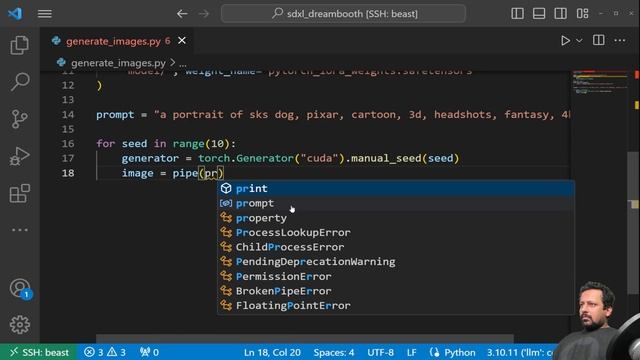Open More Actions ellipsis in editor toolbar
Viewport: 640px width, 360px height.
620,40
